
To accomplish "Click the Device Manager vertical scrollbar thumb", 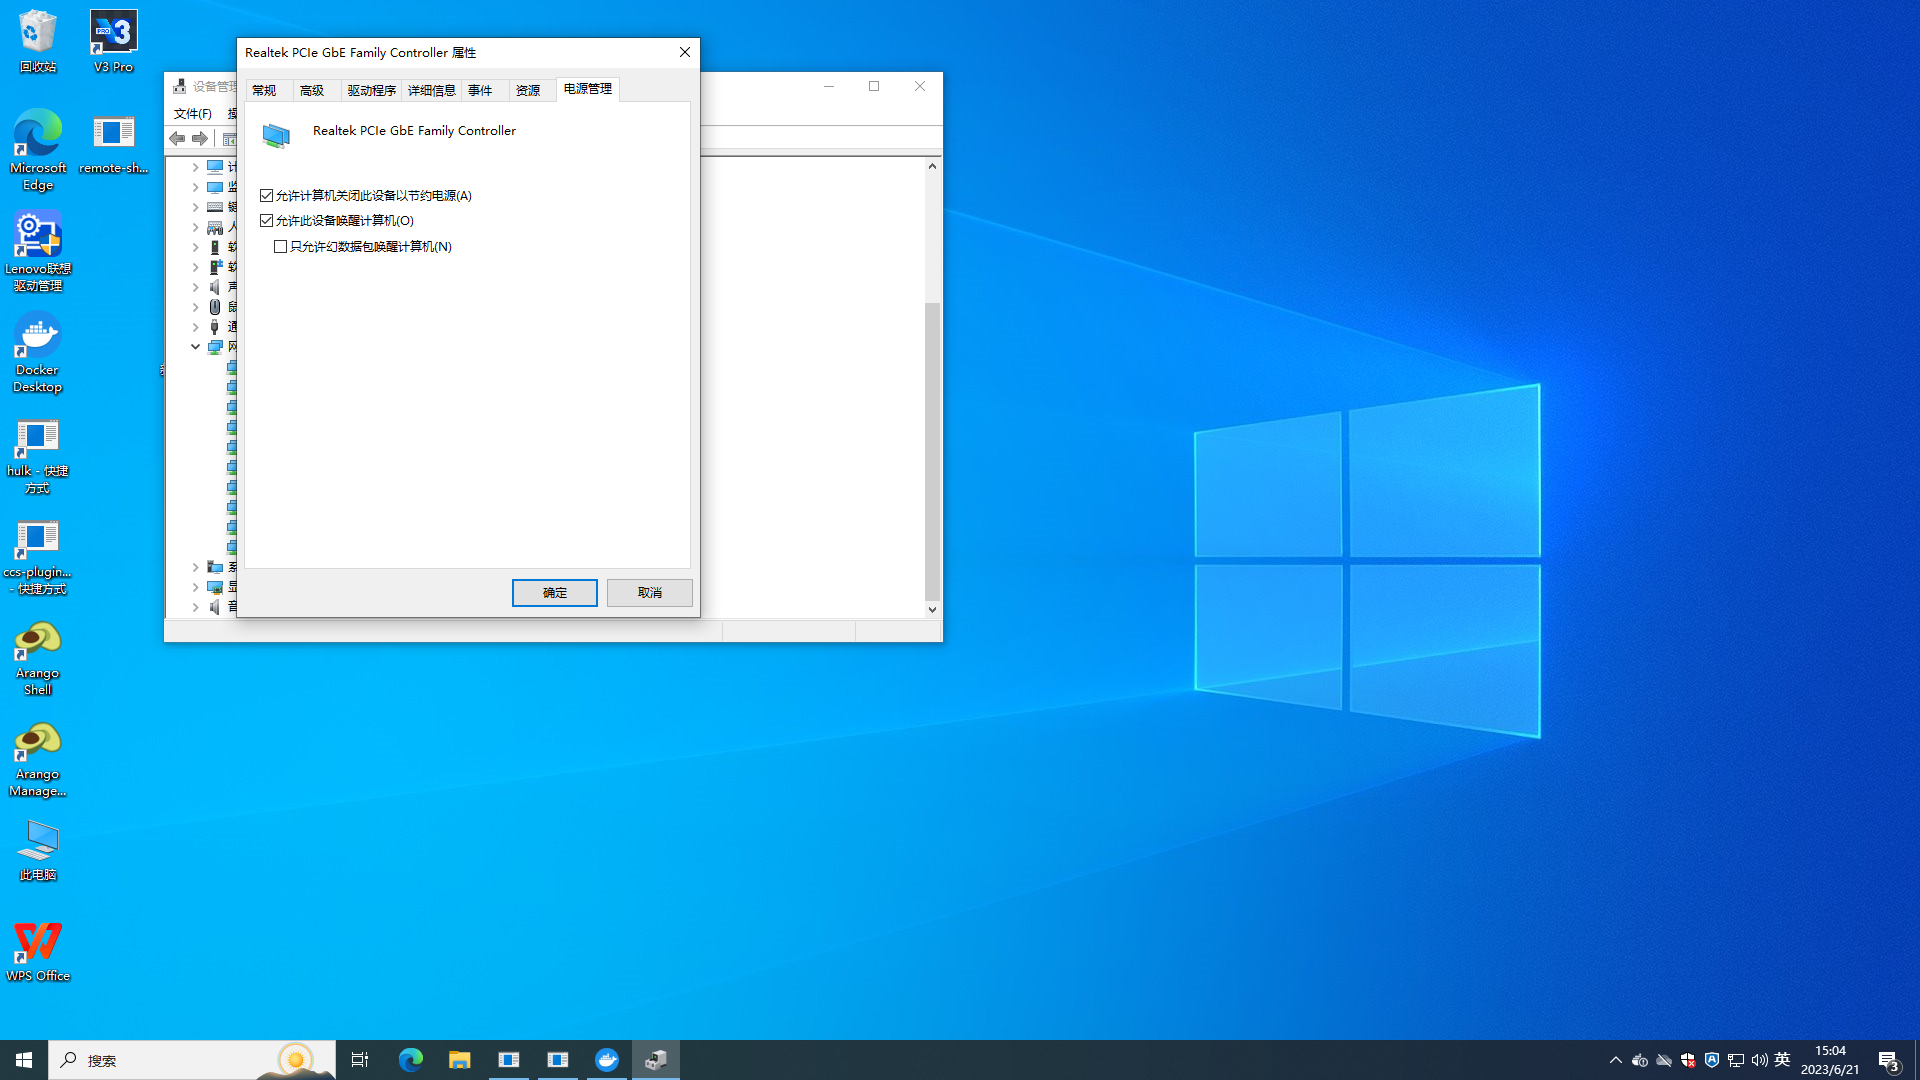I will 932,450.
